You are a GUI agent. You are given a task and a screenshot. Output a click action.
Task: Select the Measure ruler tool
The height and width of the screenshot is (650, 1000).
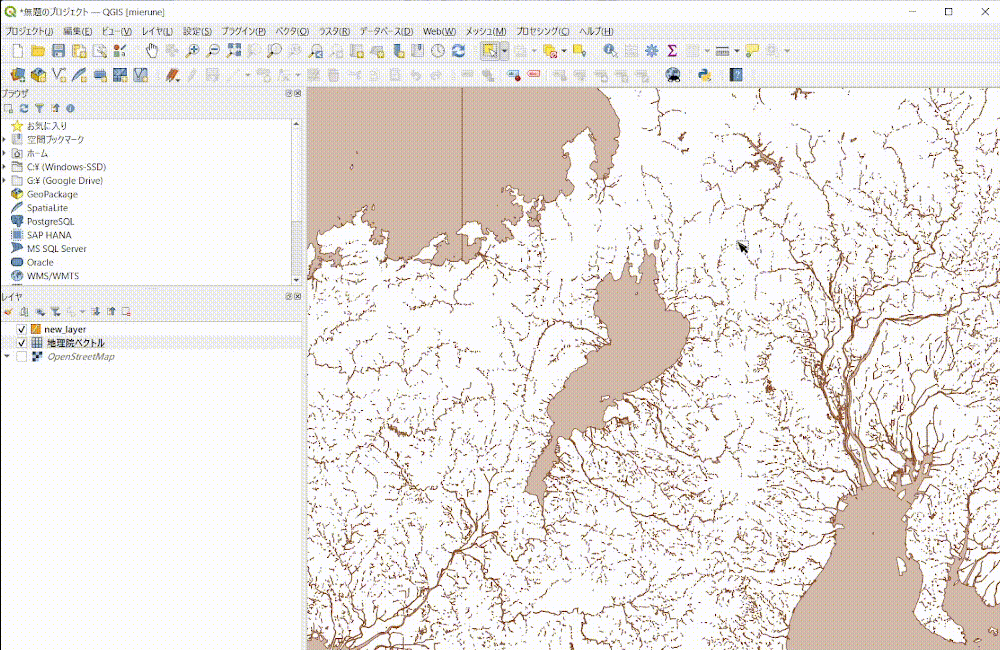(722, 51)
